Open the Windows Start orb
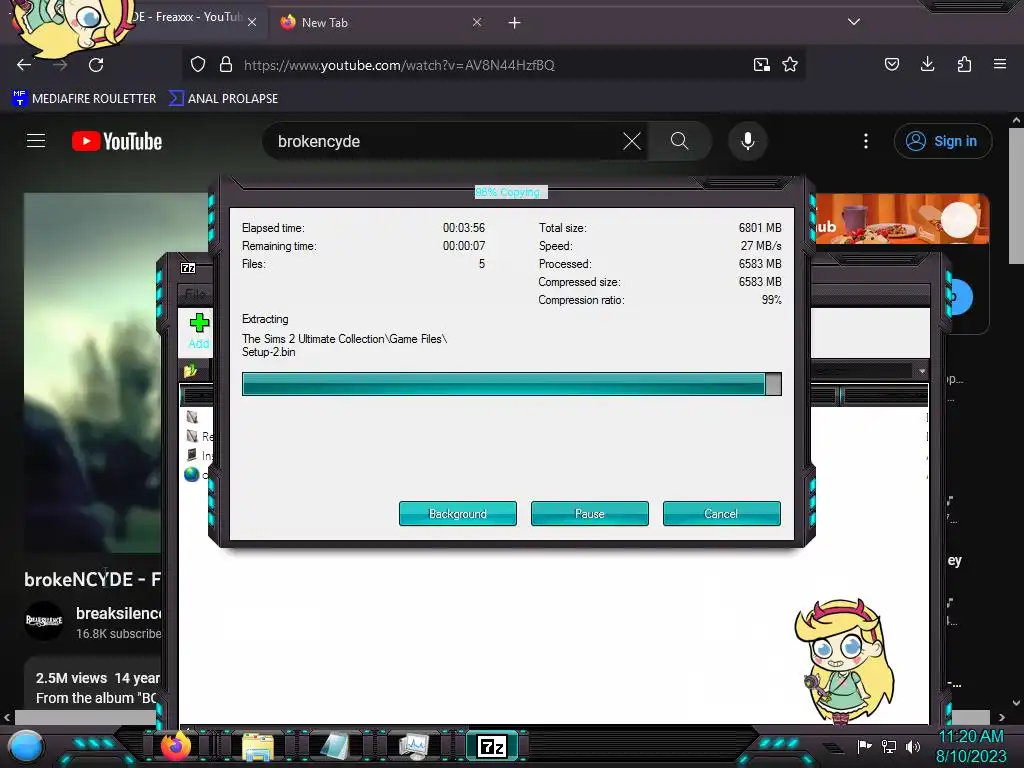Viewport: 1024px width, 768px height. (x=26, y=747)
